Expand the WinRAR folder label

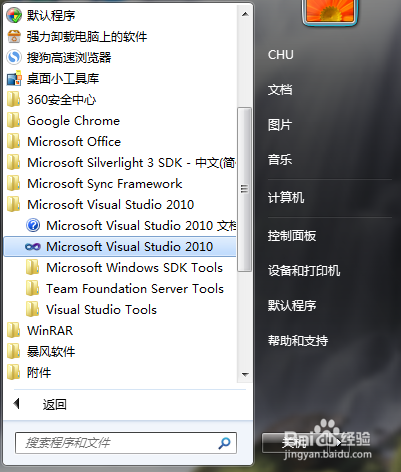point(50,330)
